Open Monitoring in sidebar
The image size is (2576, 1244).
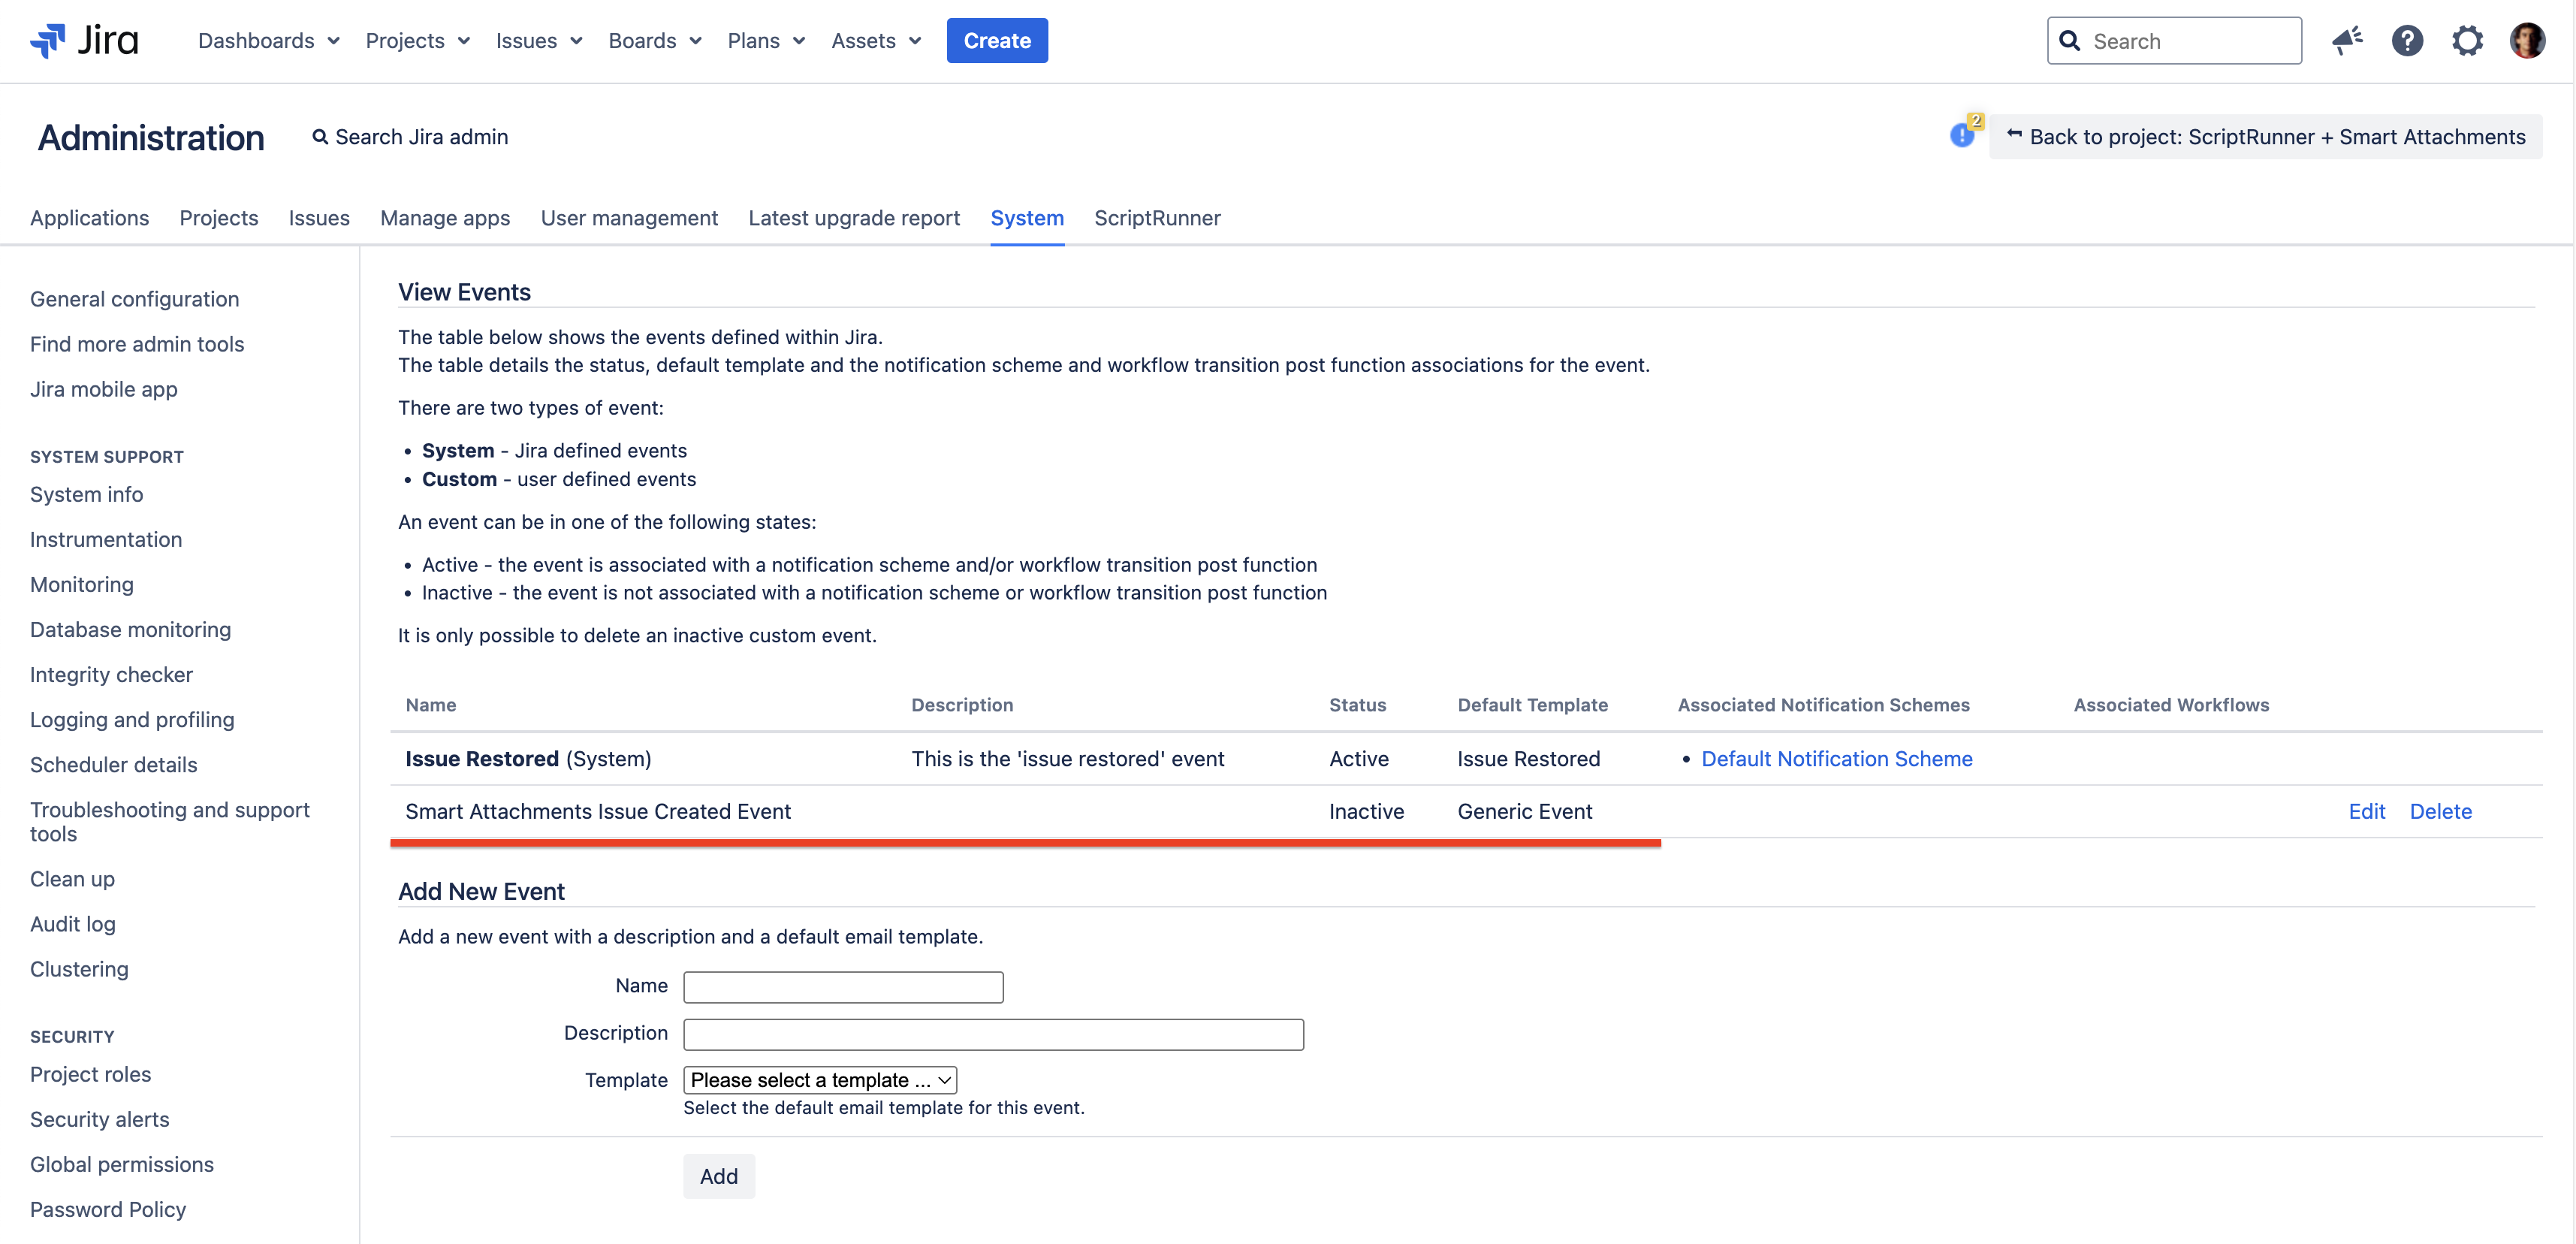[81, 584]
